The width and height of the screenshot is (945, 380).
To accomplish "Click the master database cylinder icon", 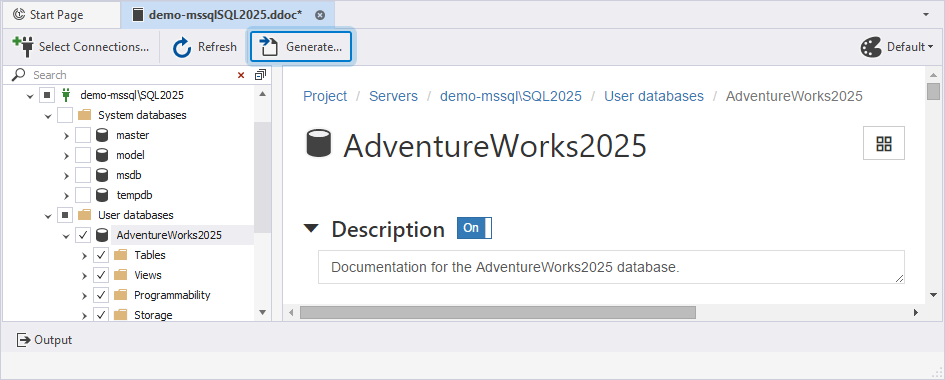I will pyautogui.click(x=102, y=135).
